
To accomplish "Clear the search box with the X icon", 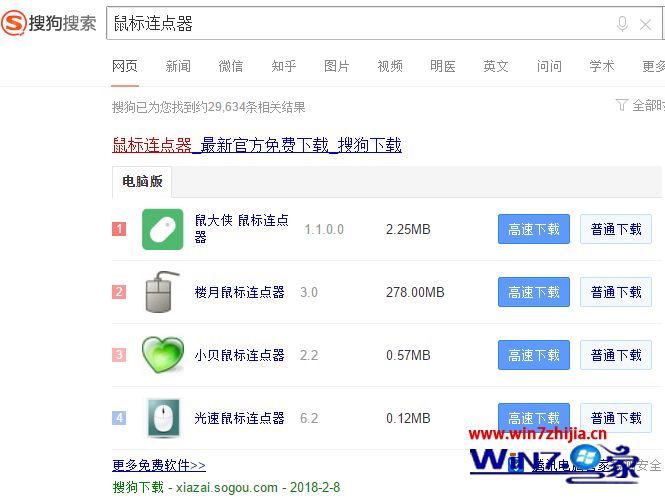I will click(645, 25).
